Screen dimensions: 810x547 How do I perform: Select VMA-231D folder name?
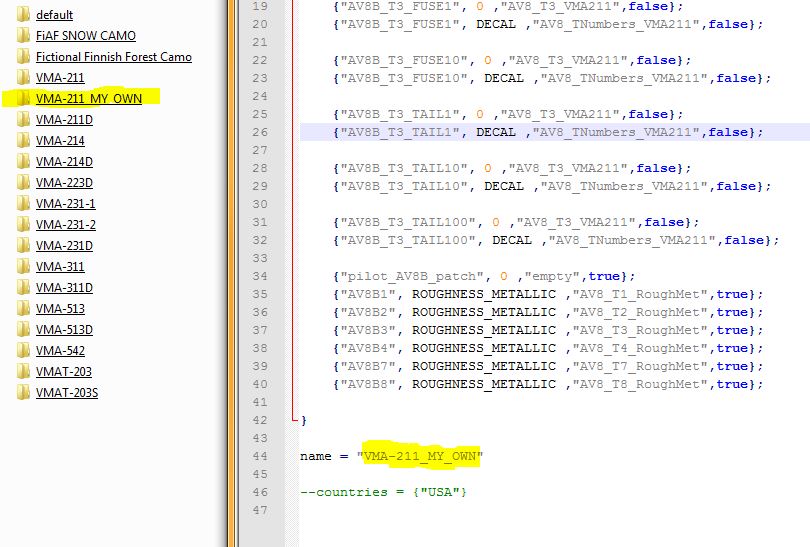coord(64,246)
